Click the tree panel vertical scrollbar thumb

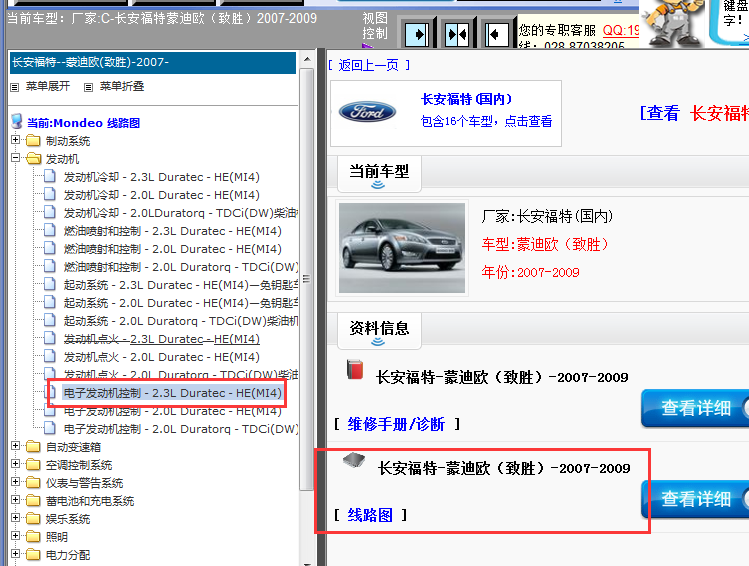[x=306, y=279]
